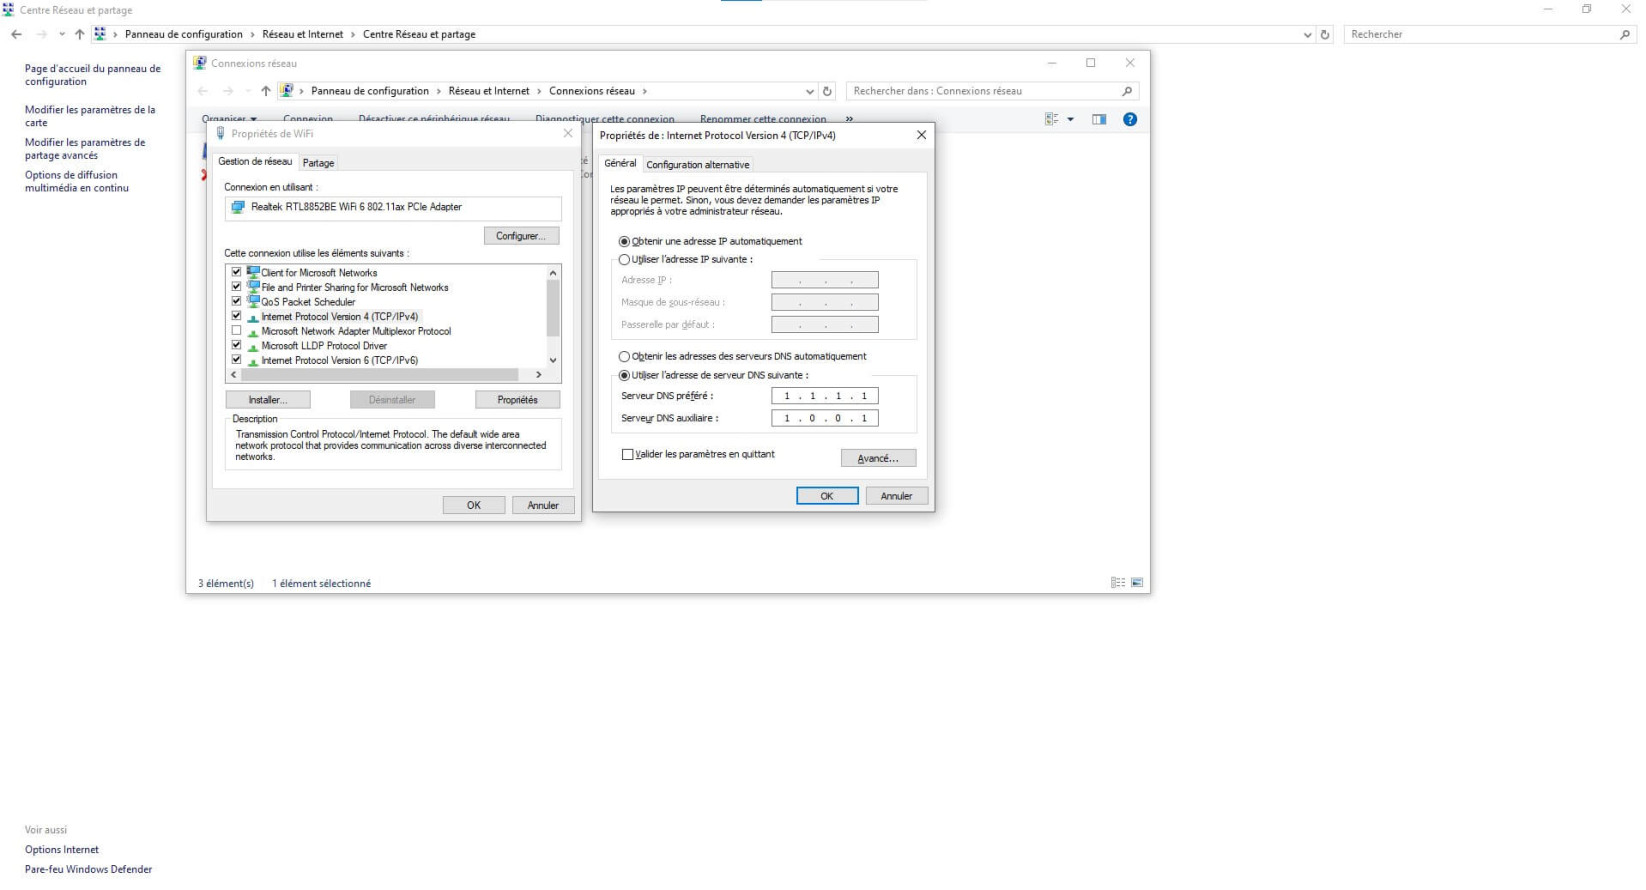The width and height of the screenshot is (1646, 890).
Task: Go up one level in Centre Réseau window
Action: 79,34
